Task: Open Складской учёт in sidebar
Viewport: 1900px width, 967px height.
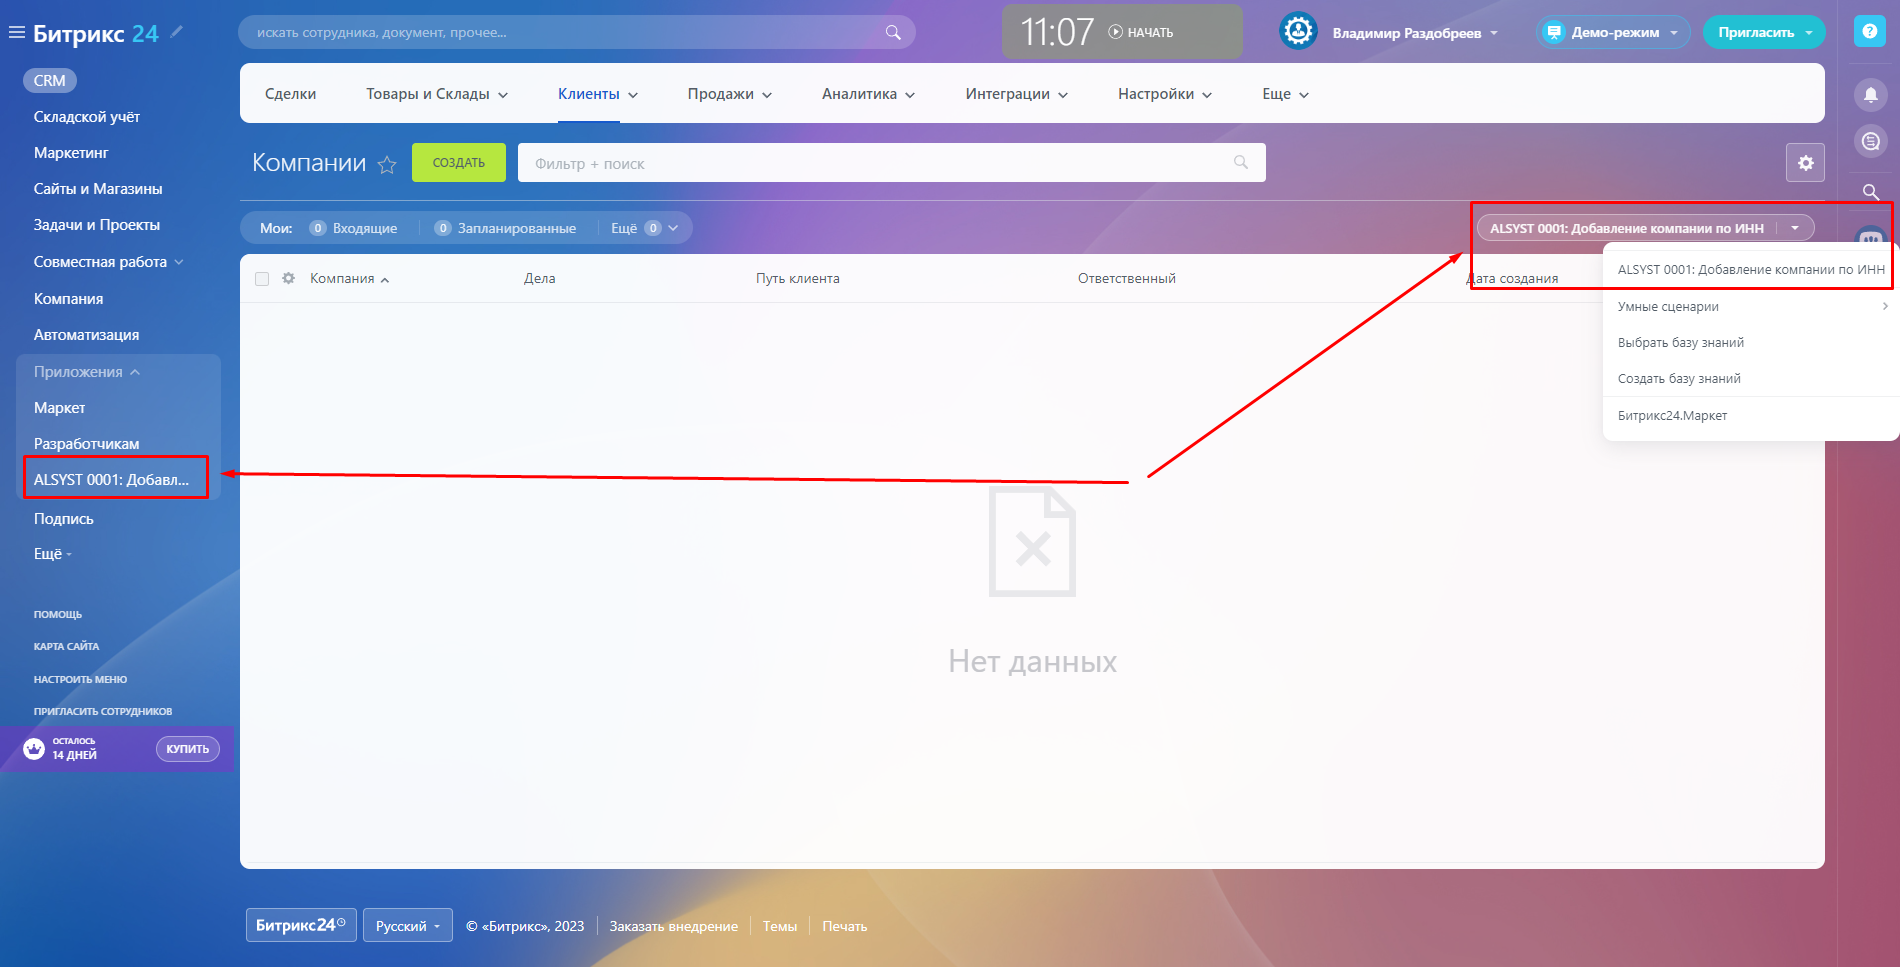Action: [87, 117]
